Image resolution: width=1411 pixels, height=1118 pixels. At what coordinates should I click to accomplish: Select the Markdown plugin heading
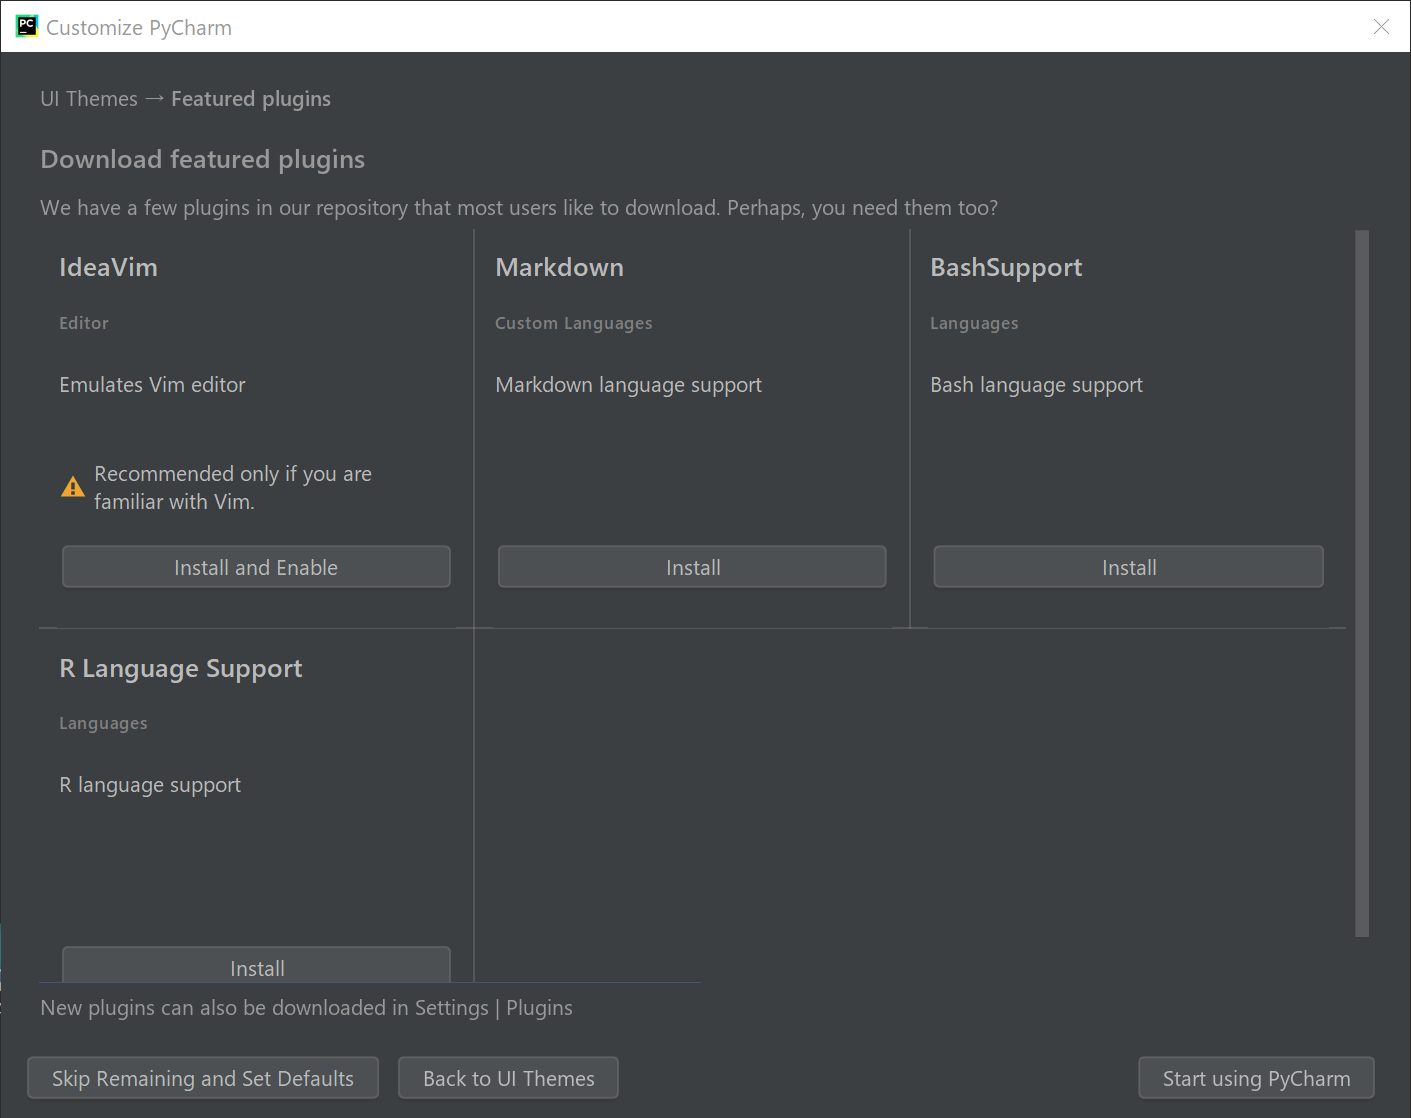[559, 267]
